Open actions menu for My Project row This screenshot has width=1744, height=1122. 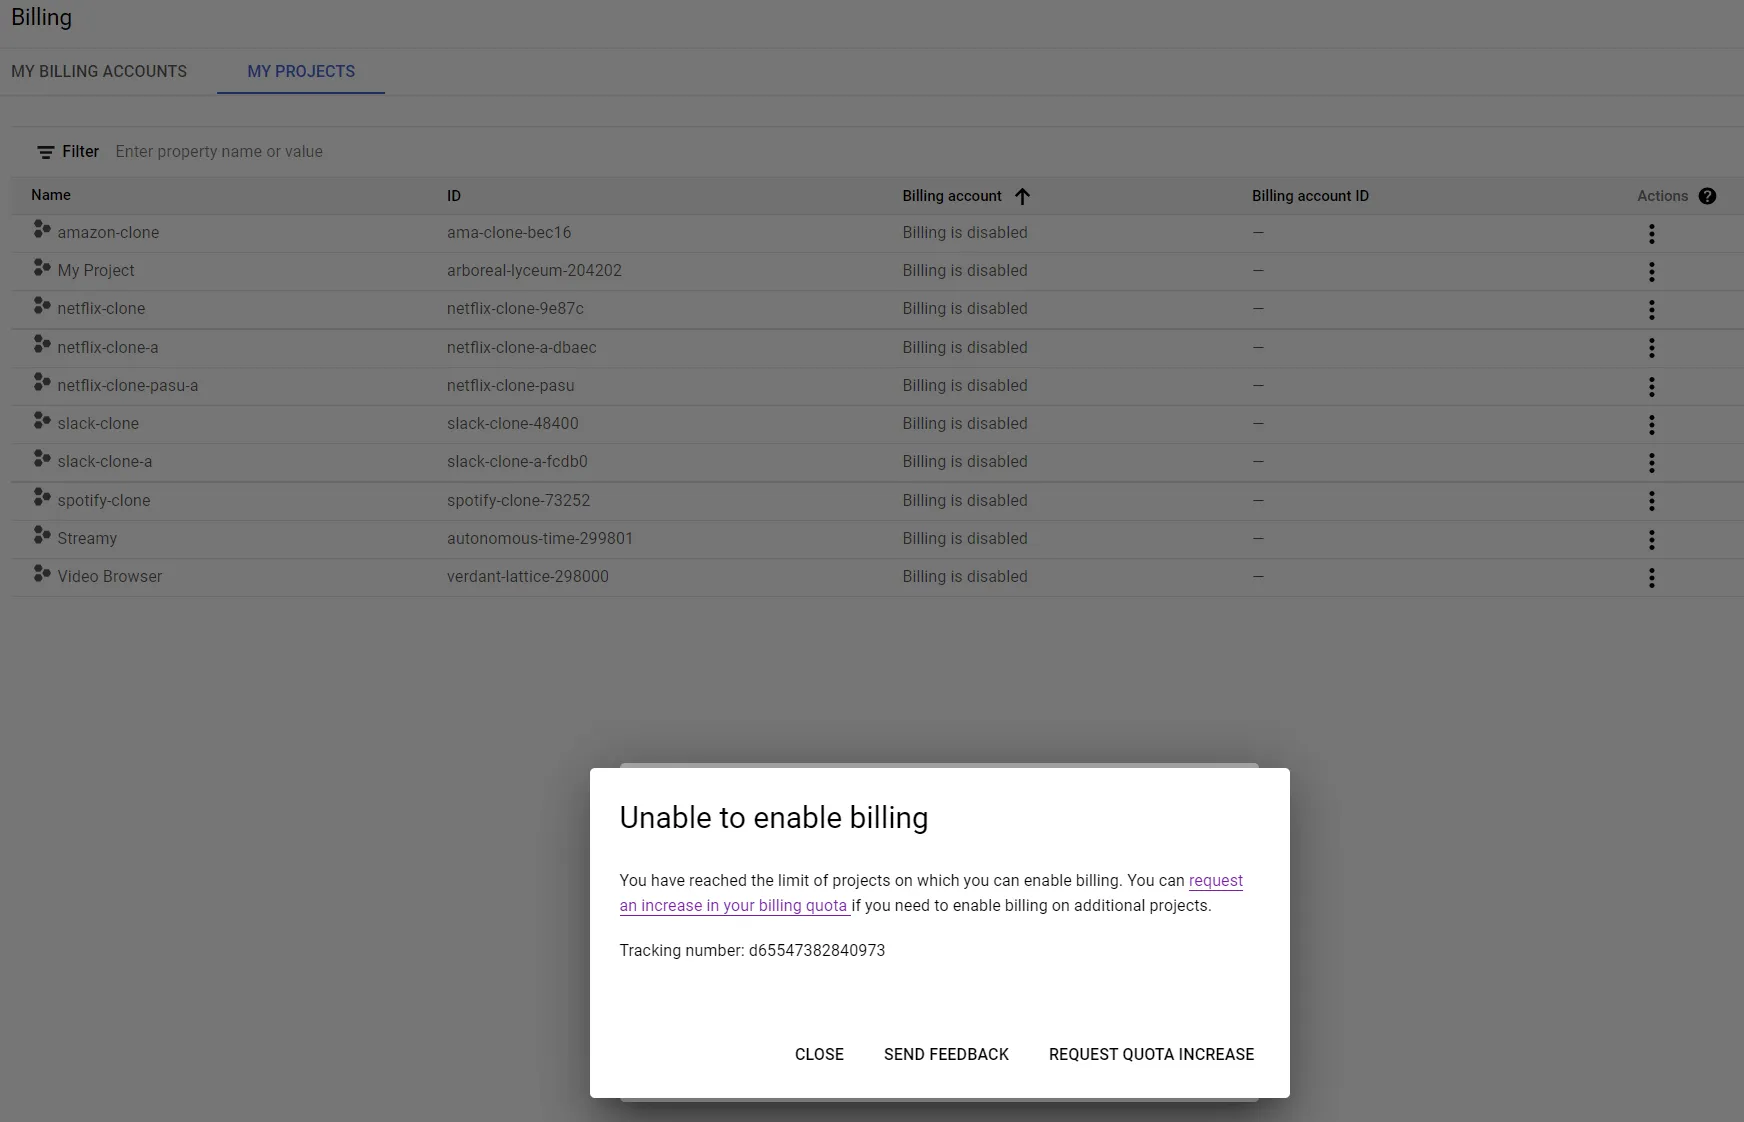pyautogui.click(x=1651, y=271)
